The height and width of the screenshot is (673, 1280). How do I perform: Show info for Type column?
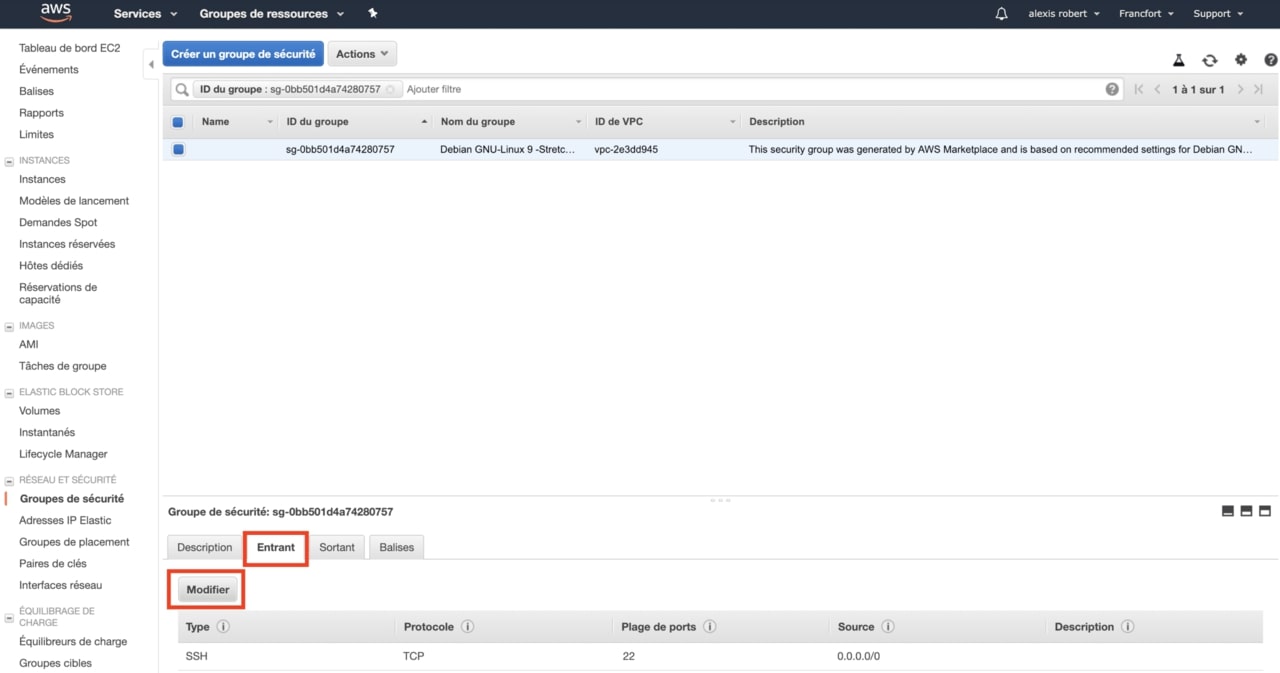tap(223, 627)
